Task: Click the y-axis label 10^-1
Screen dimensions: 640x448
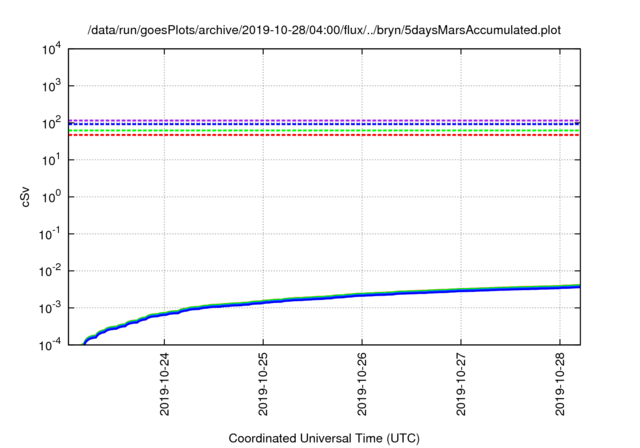Action: point(50,235)
